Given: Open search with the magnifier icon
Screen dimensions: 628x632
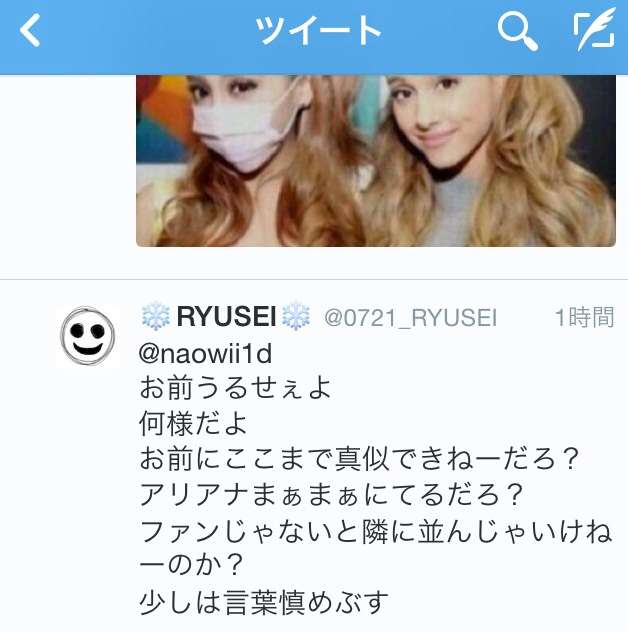Looking at the screenshot, I should [x=517, y=31].
